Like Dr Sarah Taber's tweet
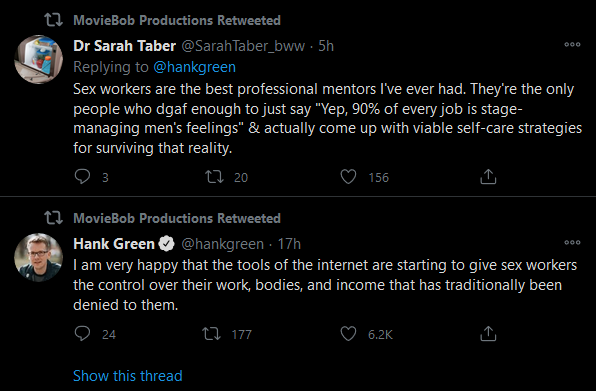Screen dimensions: 596x391 coord(348,177)
